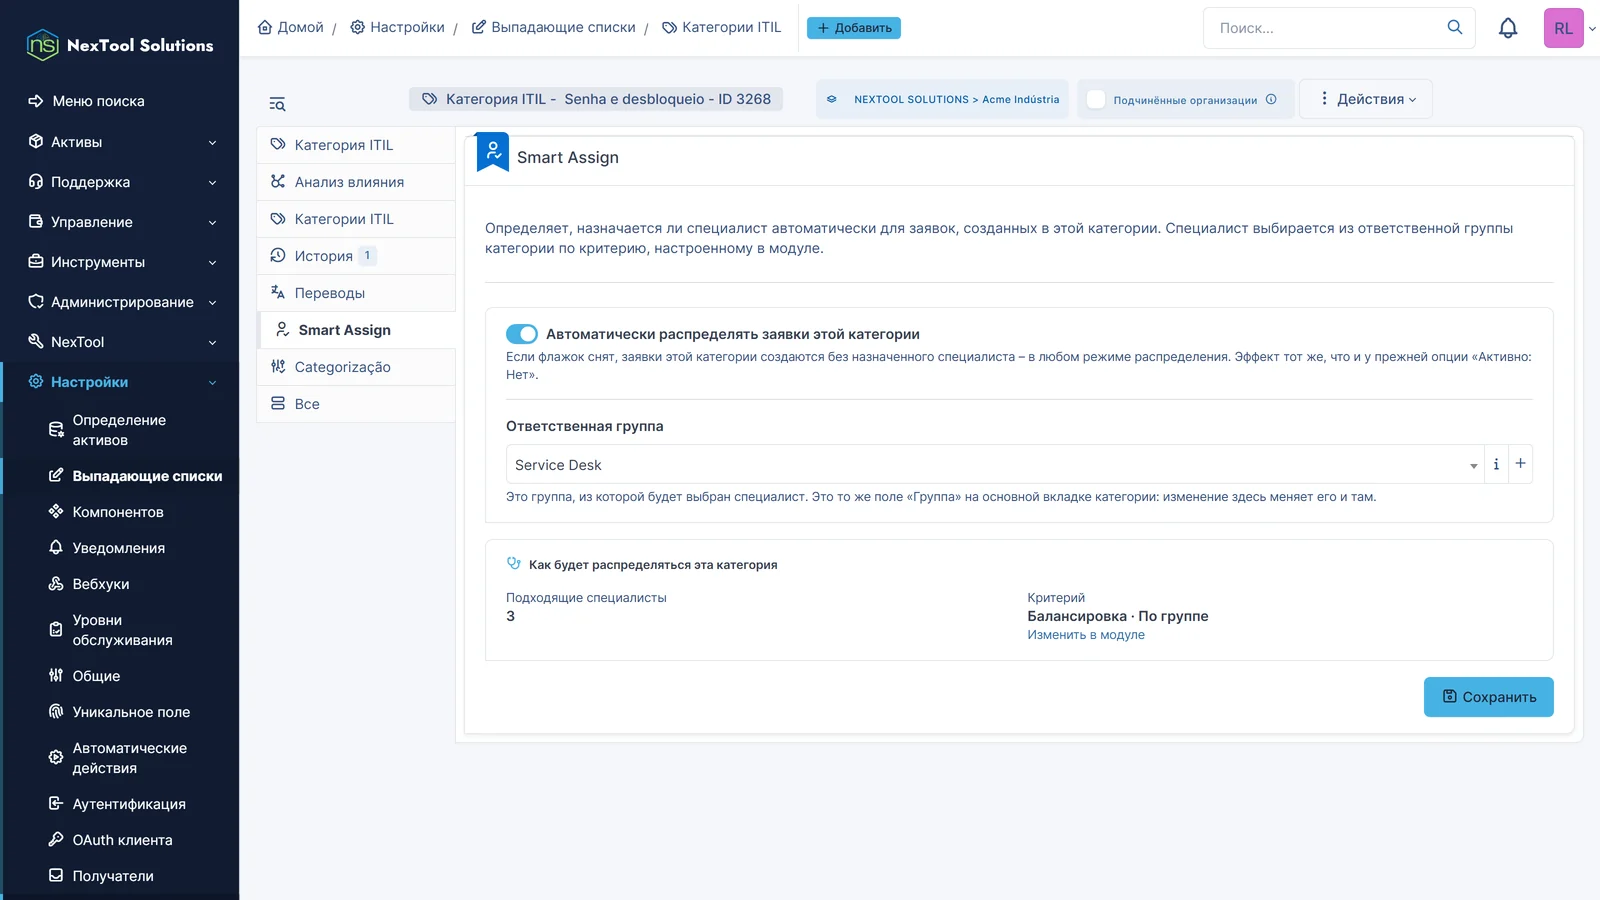Go to Домой breadcrumb
This screenshot has height=900, width=1600.
coord(291,27)
